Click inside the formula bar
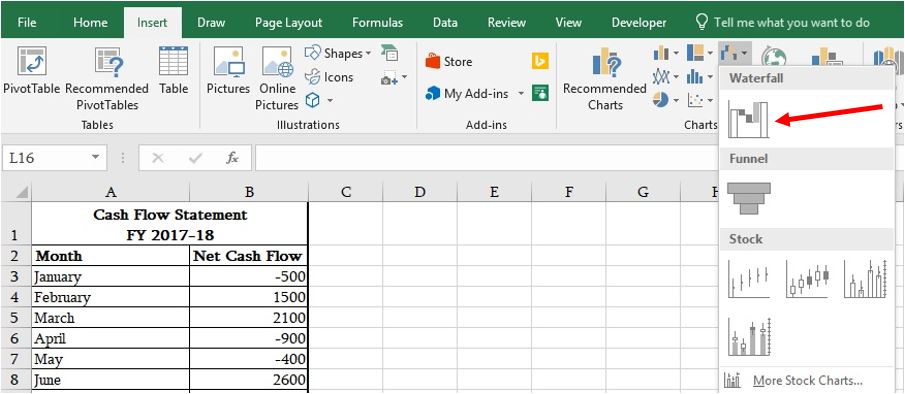 pyautogui.click(x=486, y=157)
